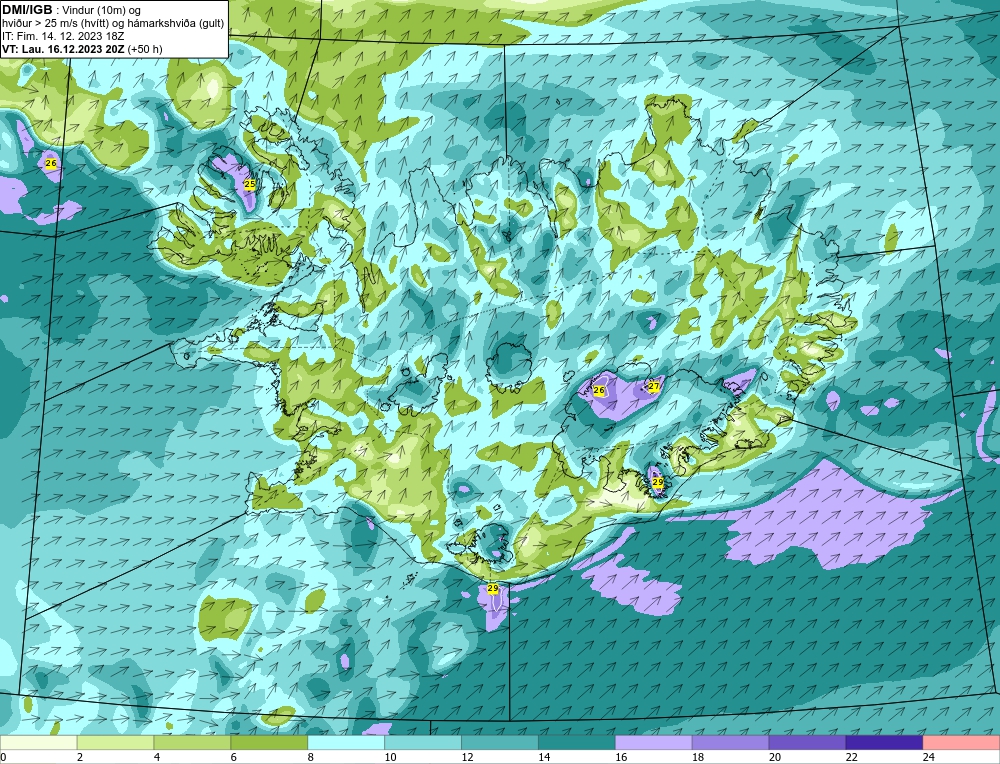1000x764 pixels.
Task: Pick the medium teal 12–14 m/s legend swatch
Action: pos(499,743)
